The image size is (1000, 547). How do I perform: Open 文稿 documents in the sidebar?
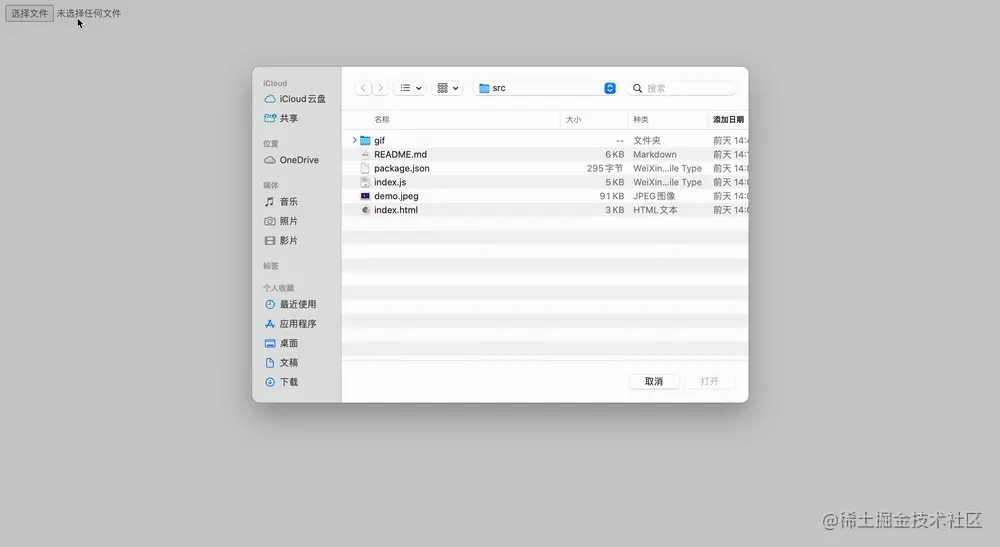(281, 363)
